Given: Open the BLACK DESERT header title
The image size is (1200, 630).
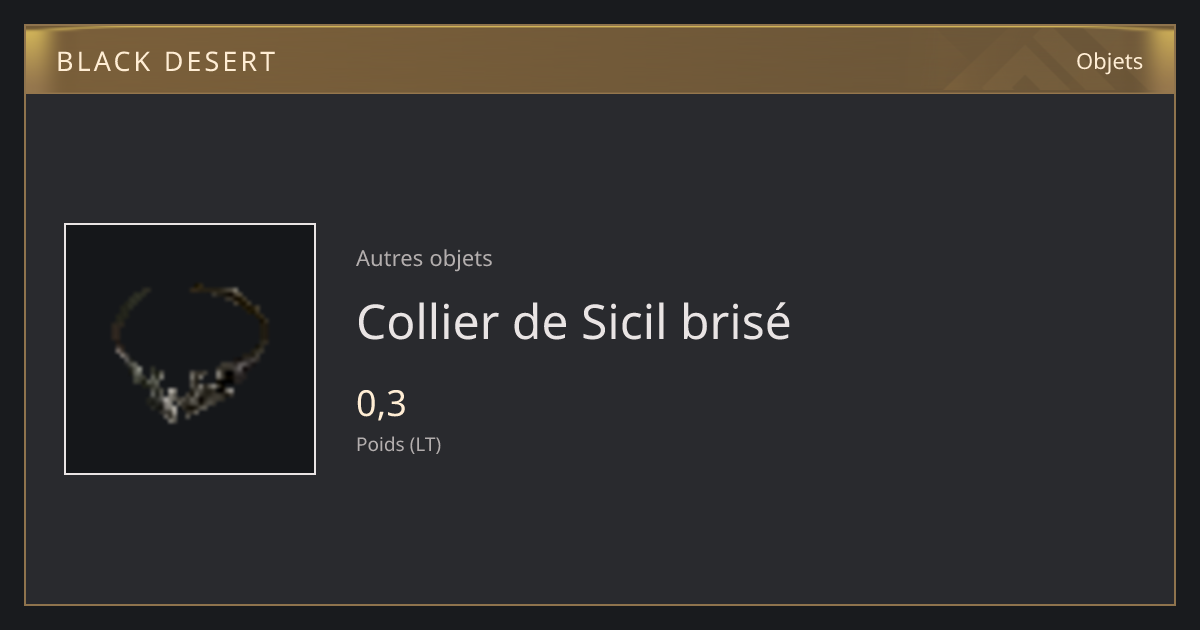Looking at the screenshot, I should (x=166, y=62).
